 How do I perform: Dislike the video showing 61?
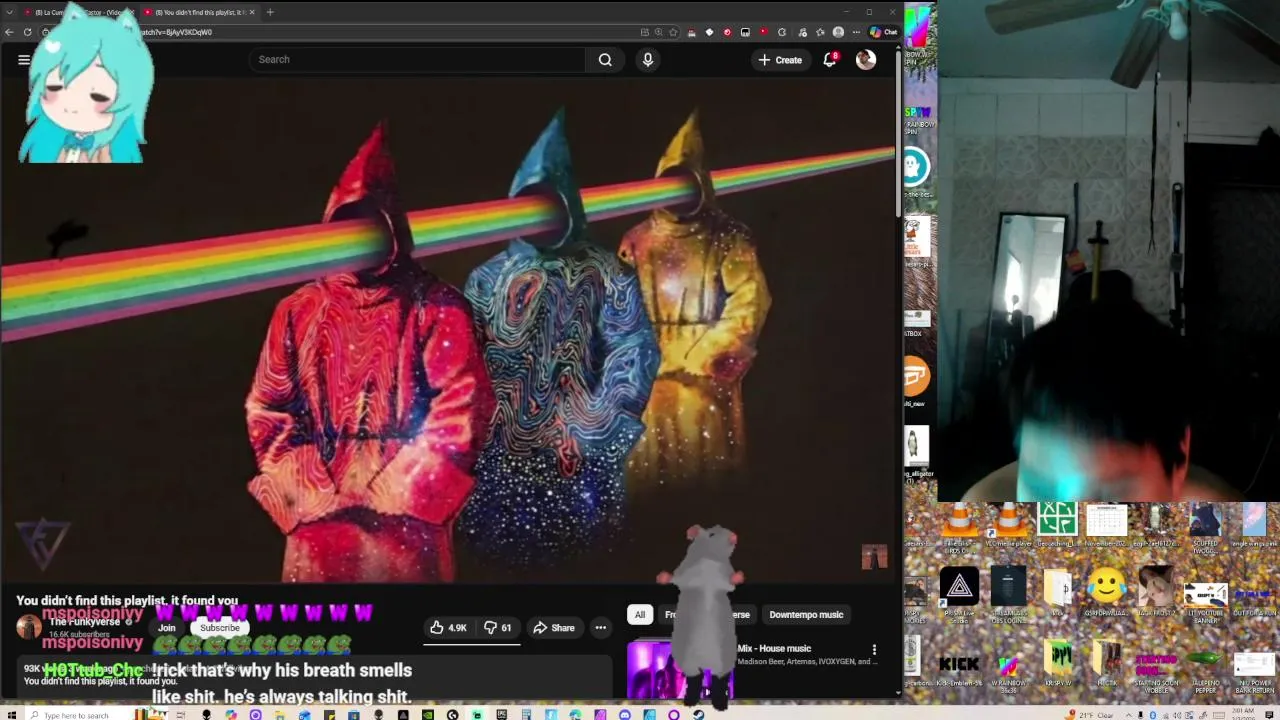[x=498, y=628]
